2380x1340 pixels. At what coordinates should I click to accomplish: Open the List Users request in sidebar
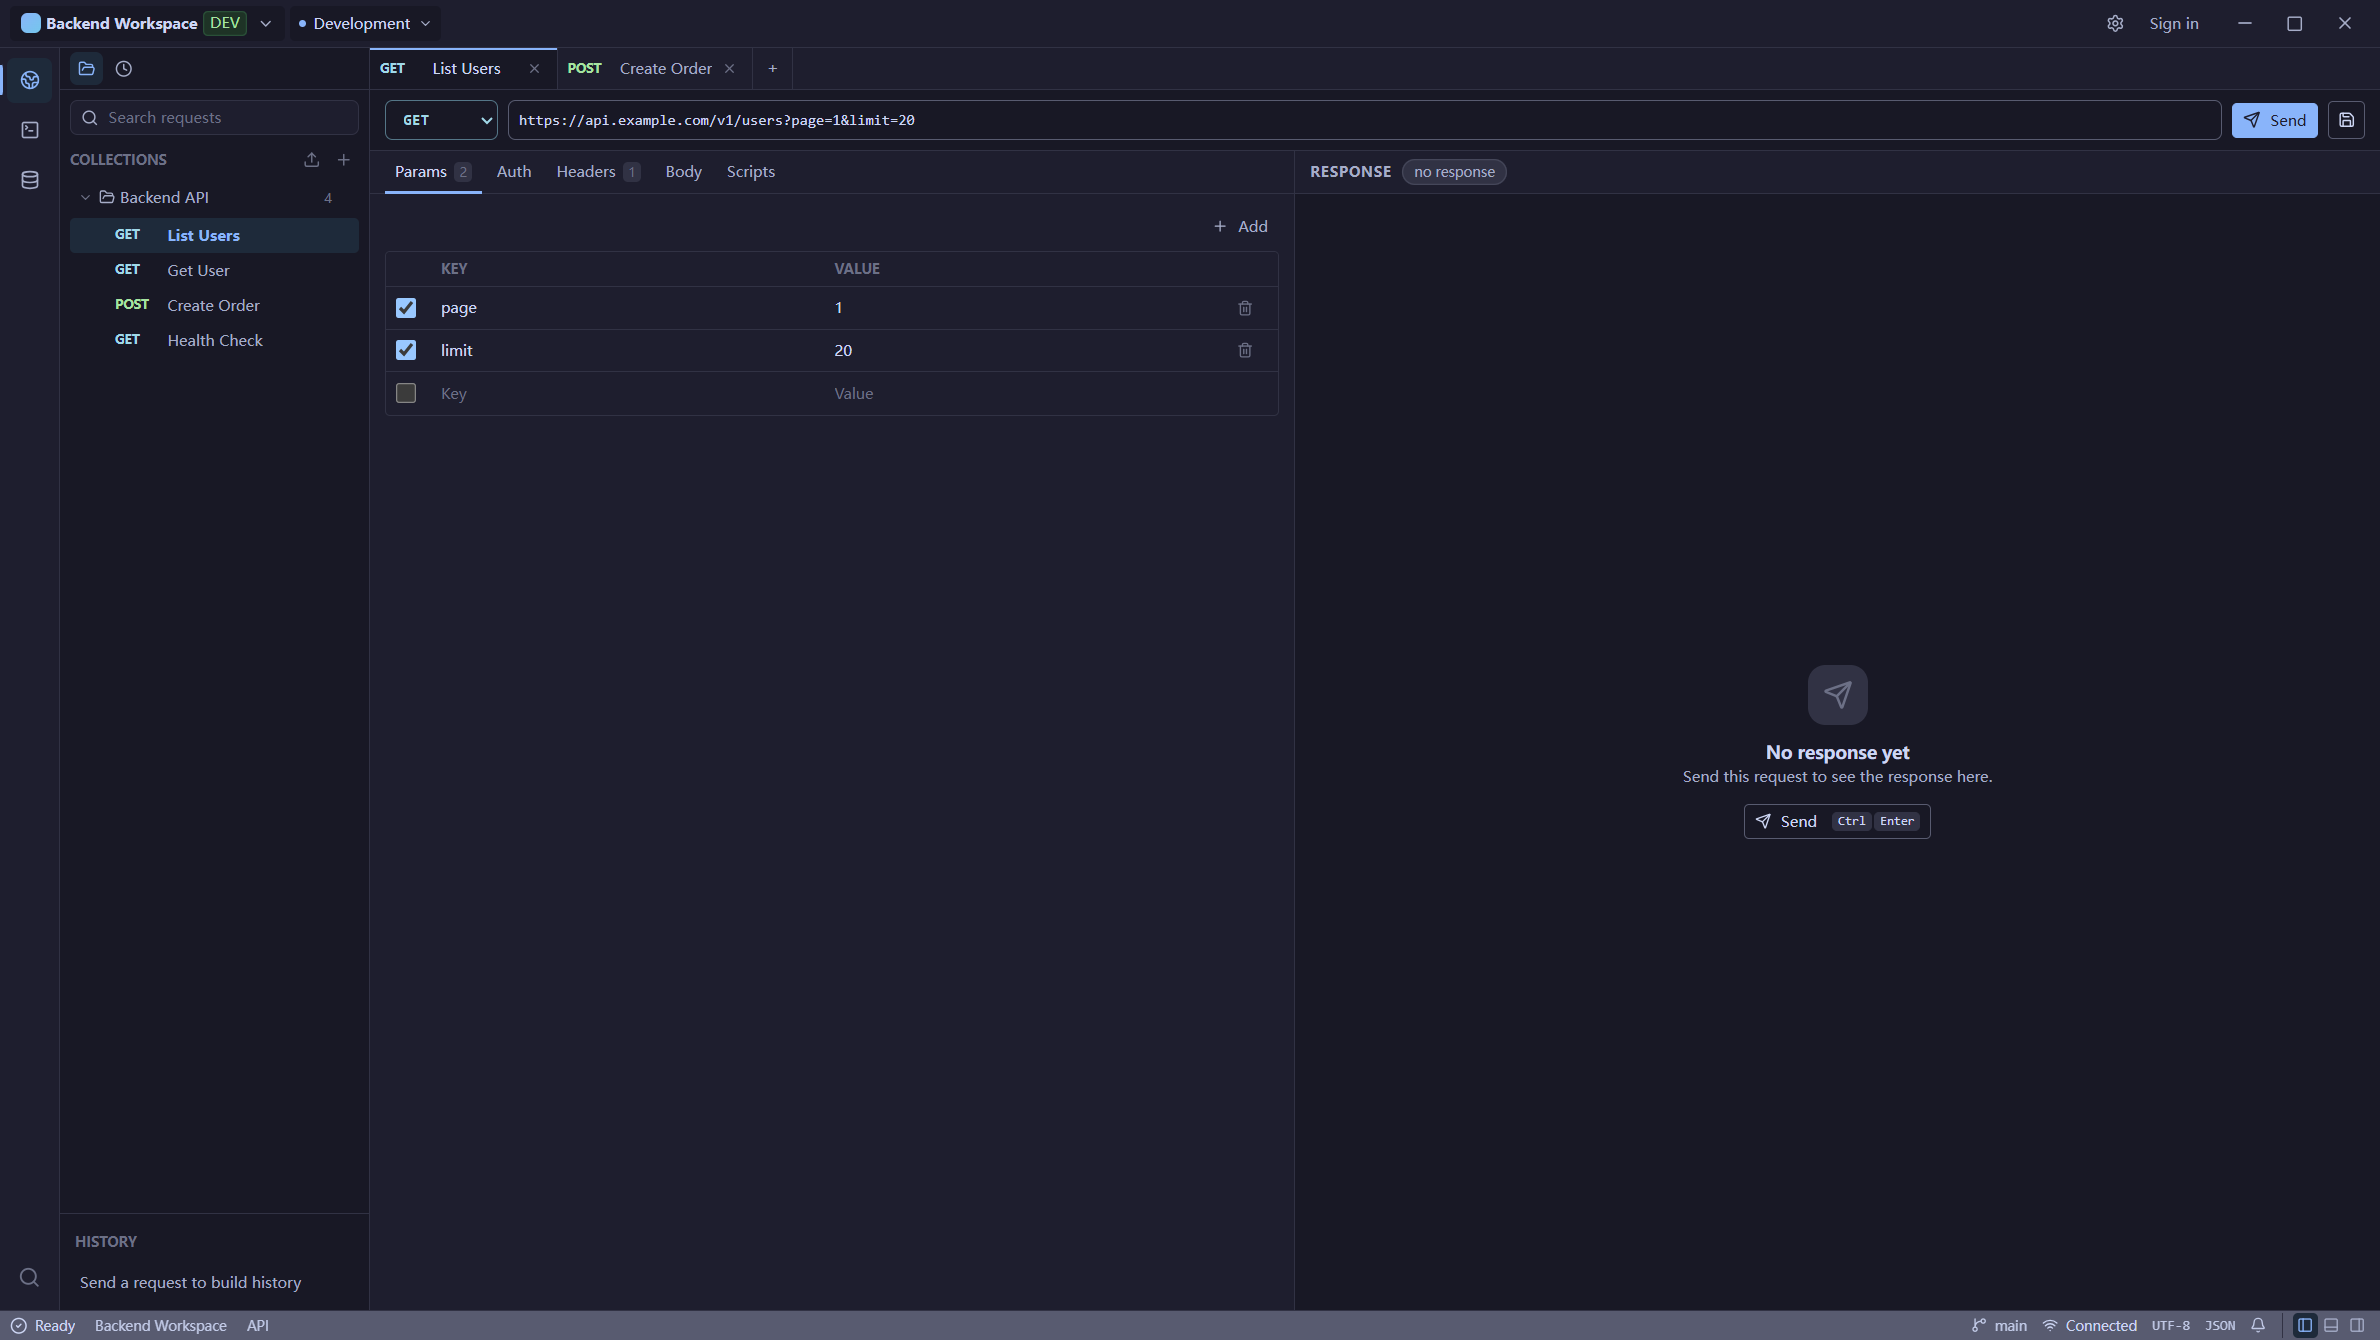click(214, 236)
